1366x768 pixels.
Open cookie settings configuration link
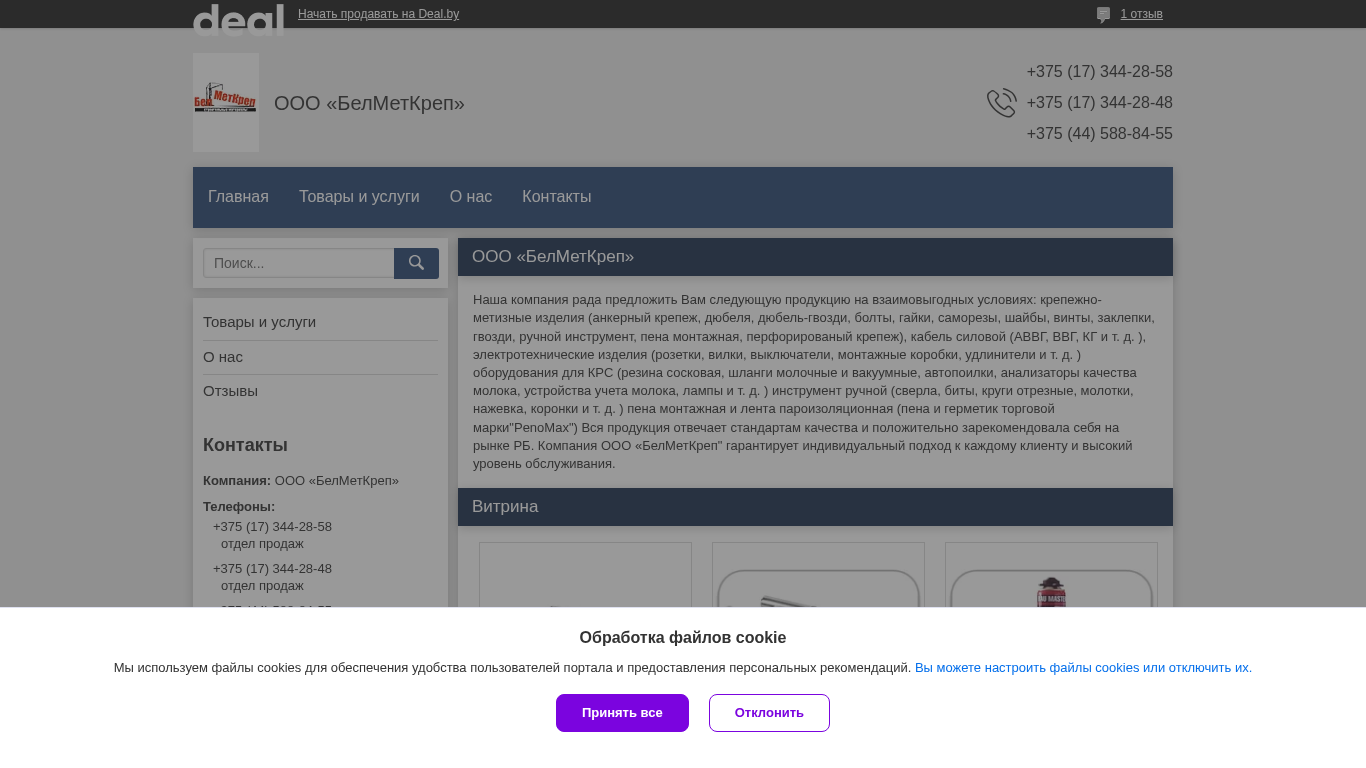(1083, 668)
